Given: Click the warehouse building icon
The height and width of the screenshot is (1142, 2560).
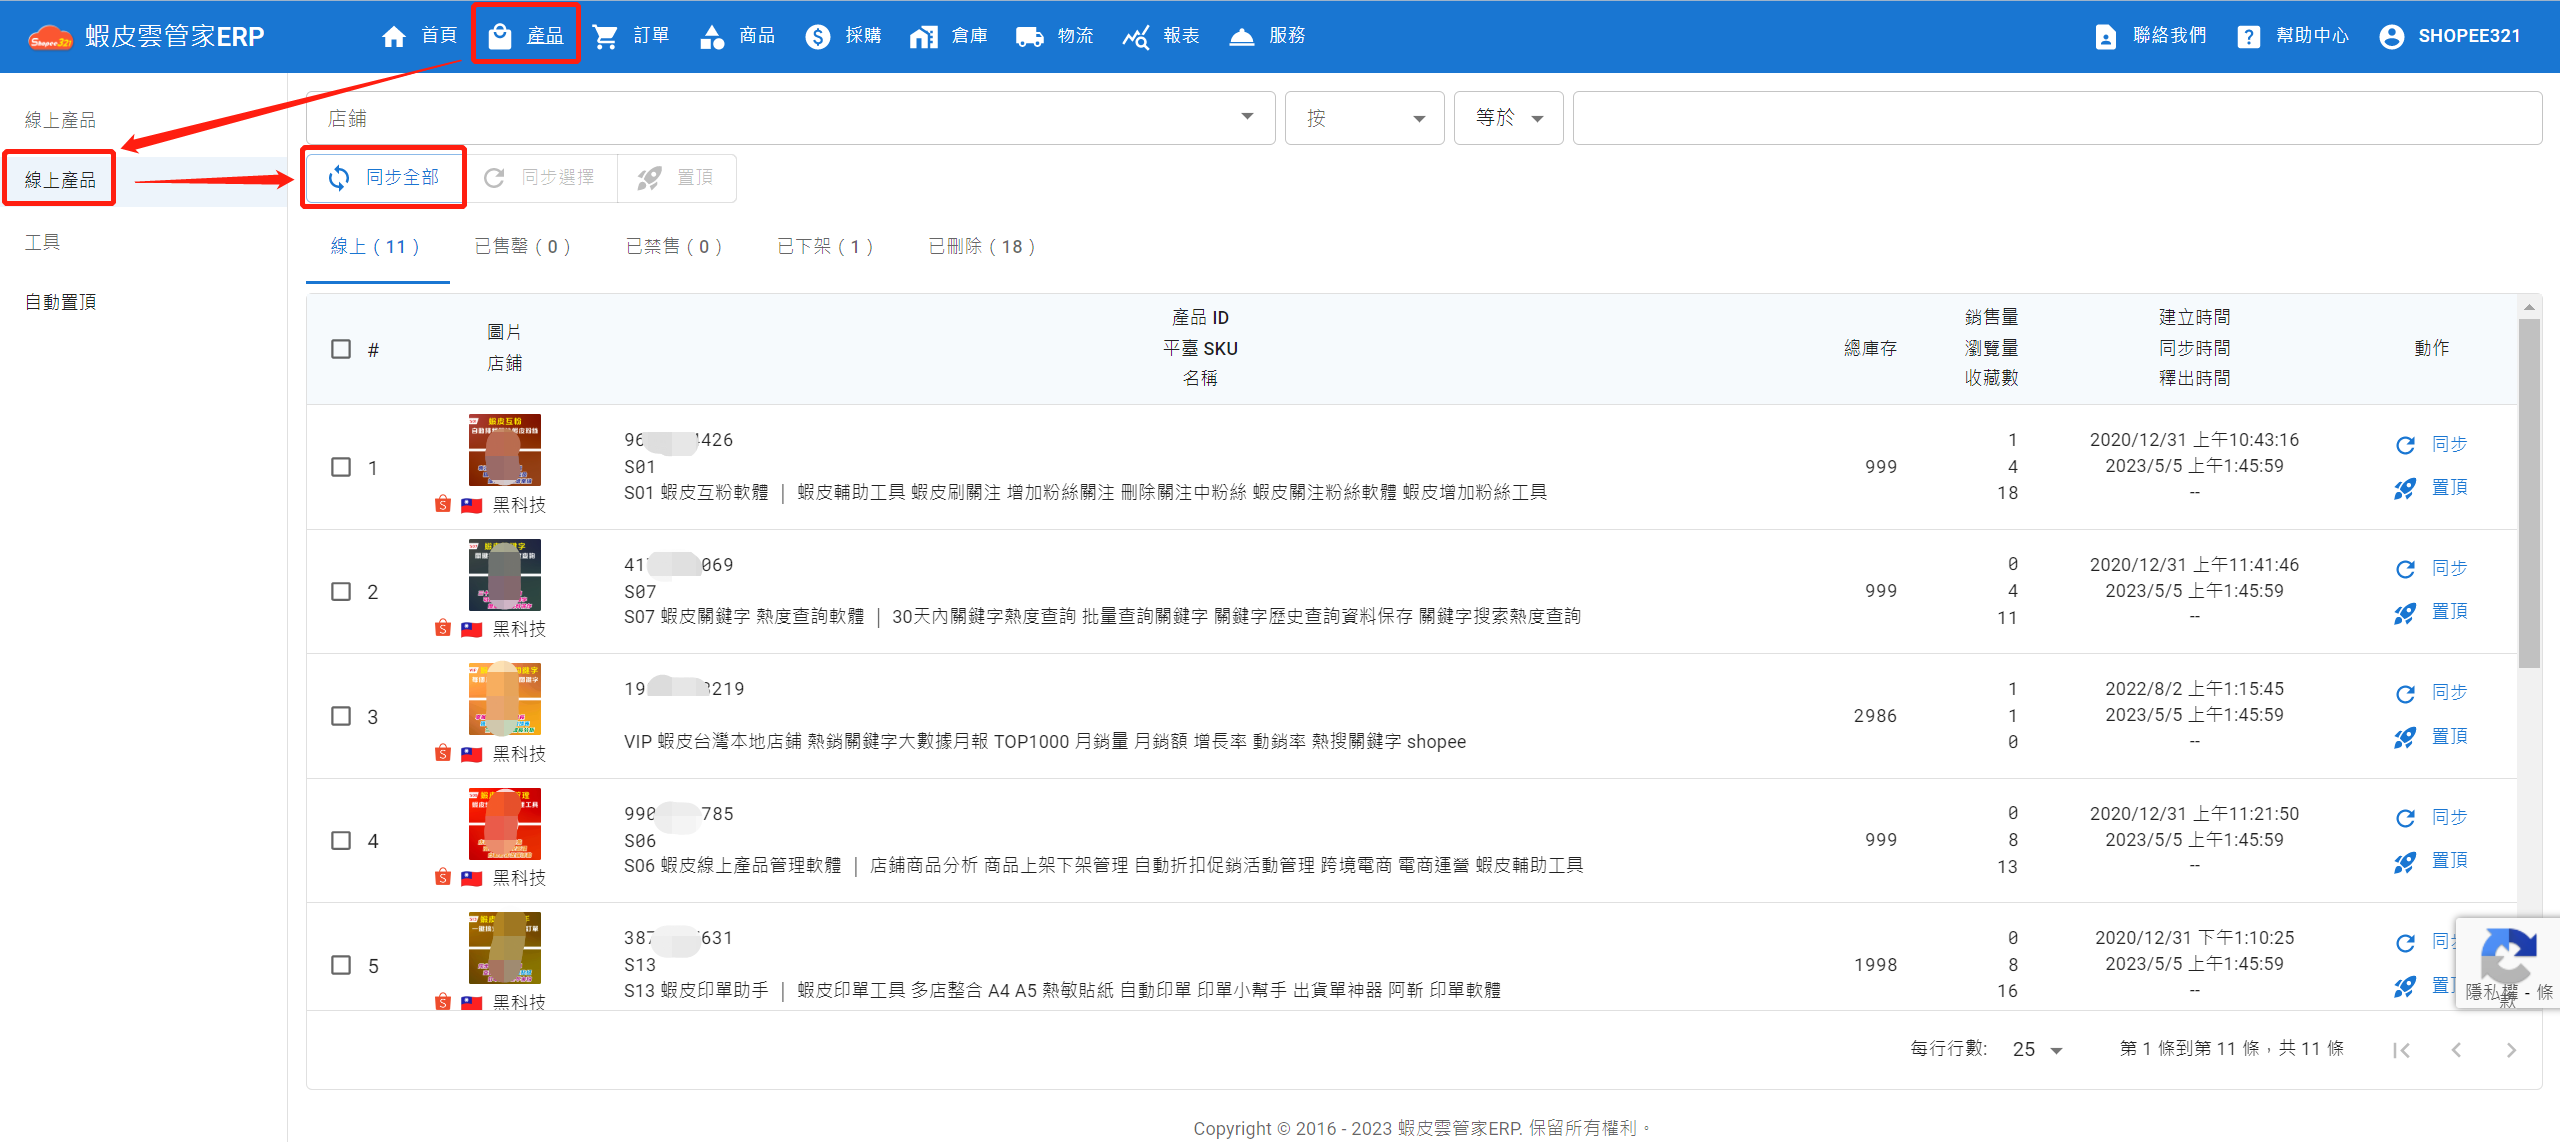Looking at the screenshot, I should (923, 37).
